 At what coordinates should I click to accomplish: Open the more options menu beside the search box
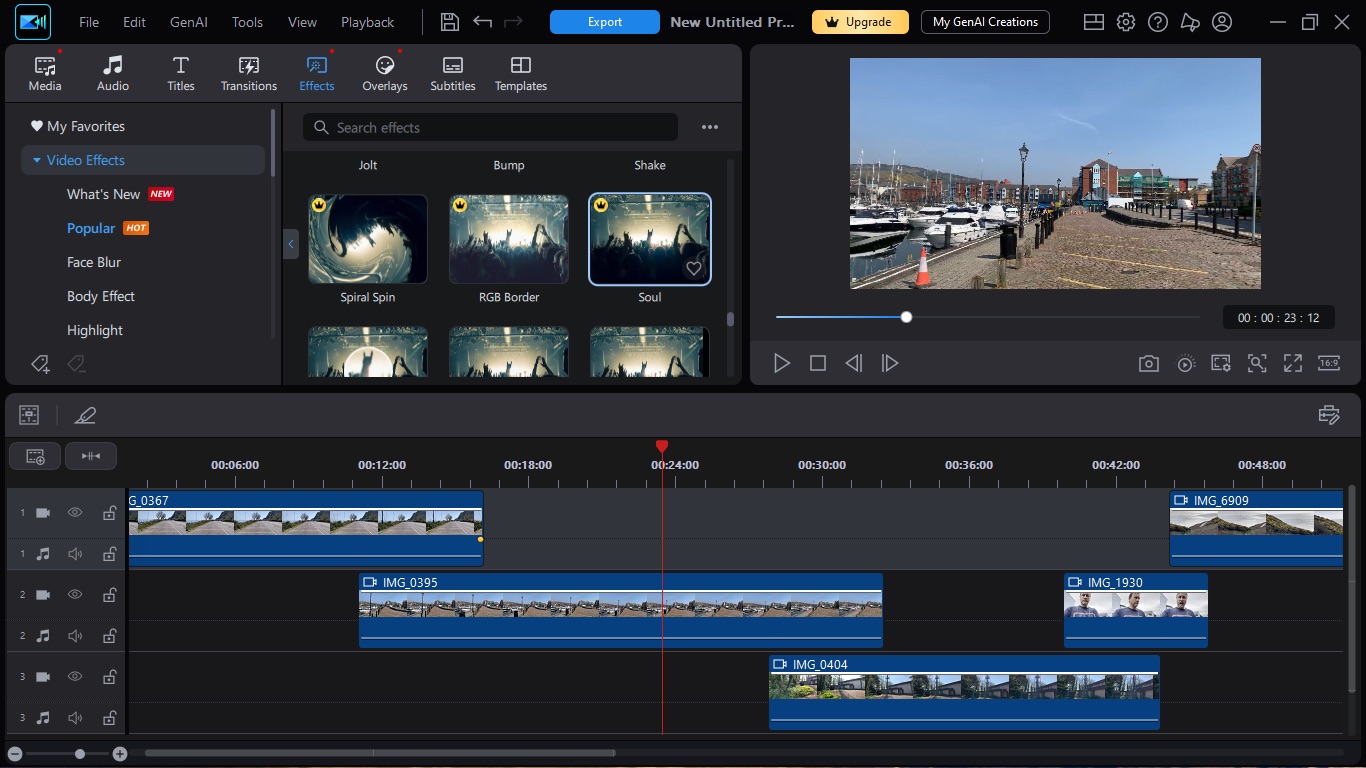(710, 127)
